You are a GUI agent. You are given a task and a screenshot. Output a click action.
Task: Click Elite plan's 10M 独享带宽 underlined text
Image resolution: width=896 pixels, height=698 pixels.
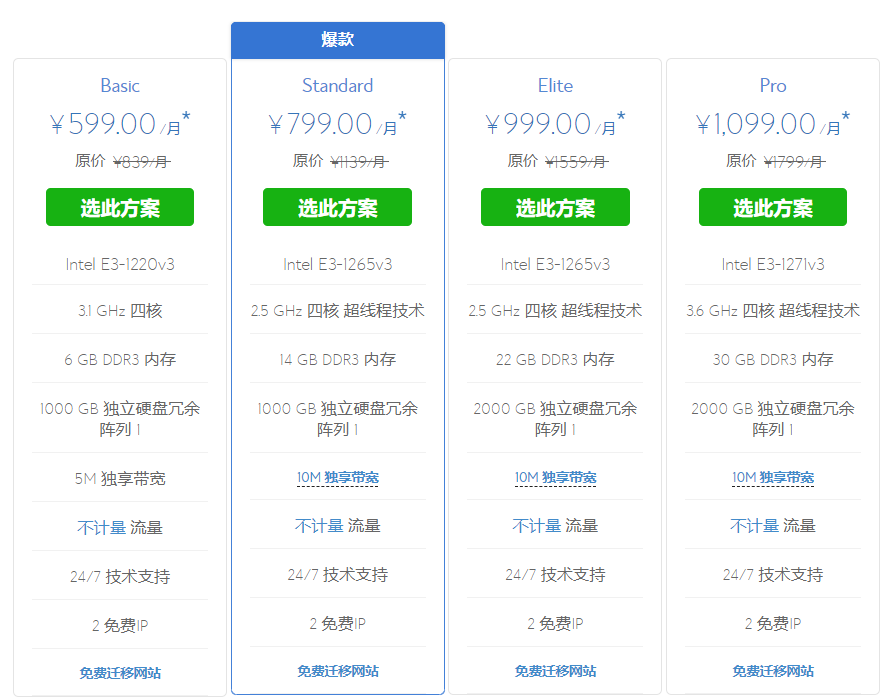pyautogui.click(x=555, y=478)
